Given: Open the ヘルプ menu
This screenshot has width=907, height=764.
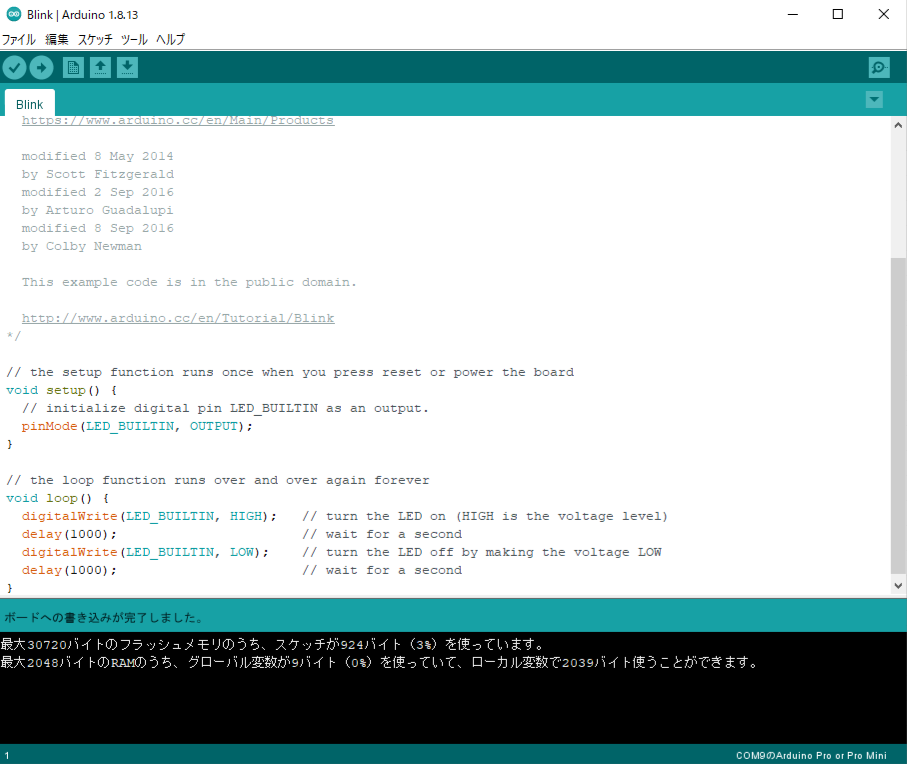Looking at the screenshot, I should coord(171,39).
